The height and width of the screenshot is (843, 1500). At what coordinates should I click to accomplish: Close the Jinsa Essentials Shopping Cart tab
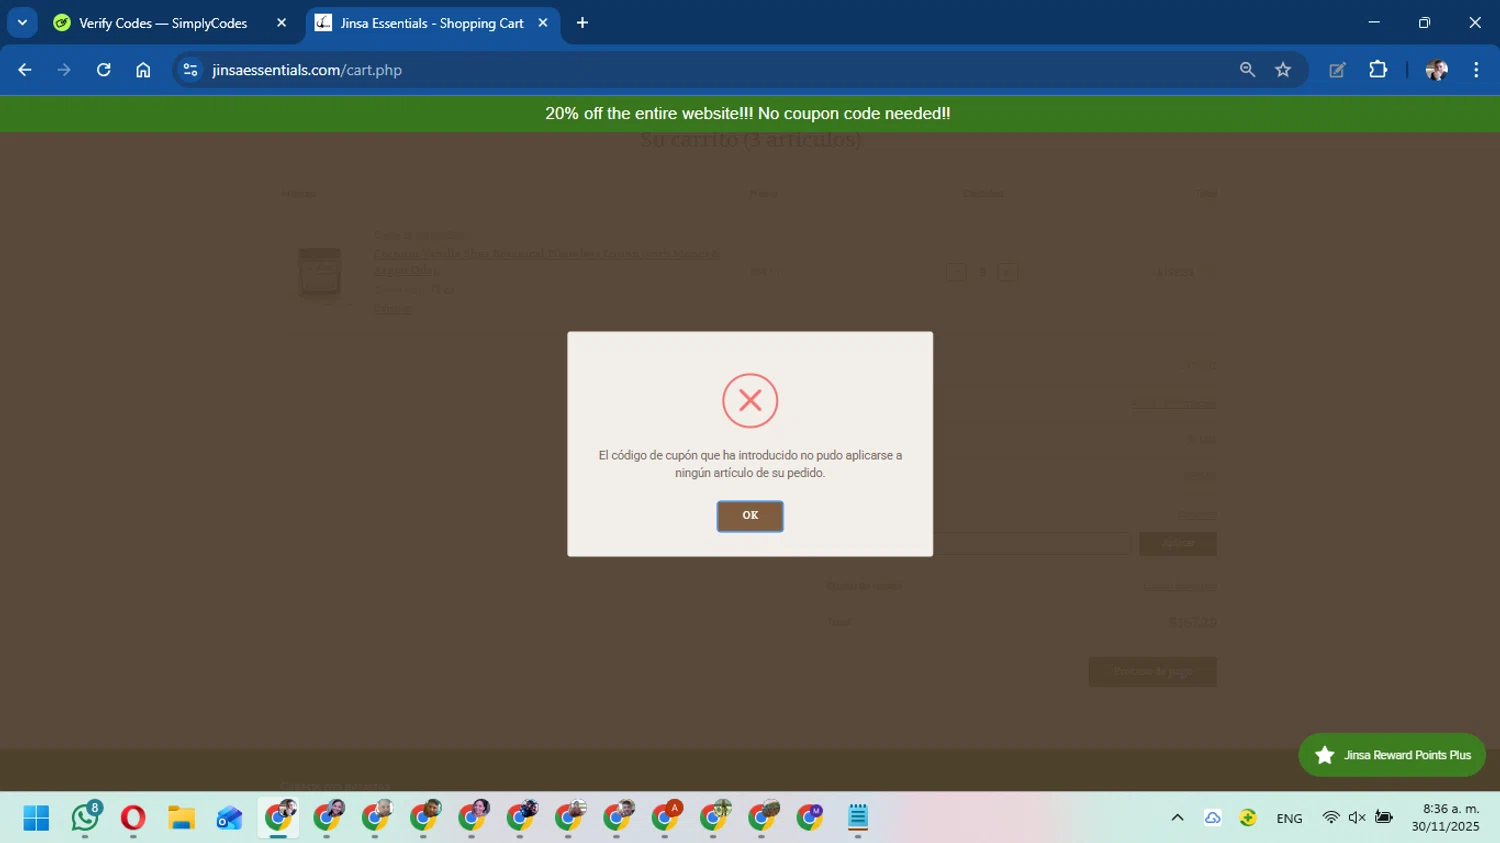tap(543, 23)
